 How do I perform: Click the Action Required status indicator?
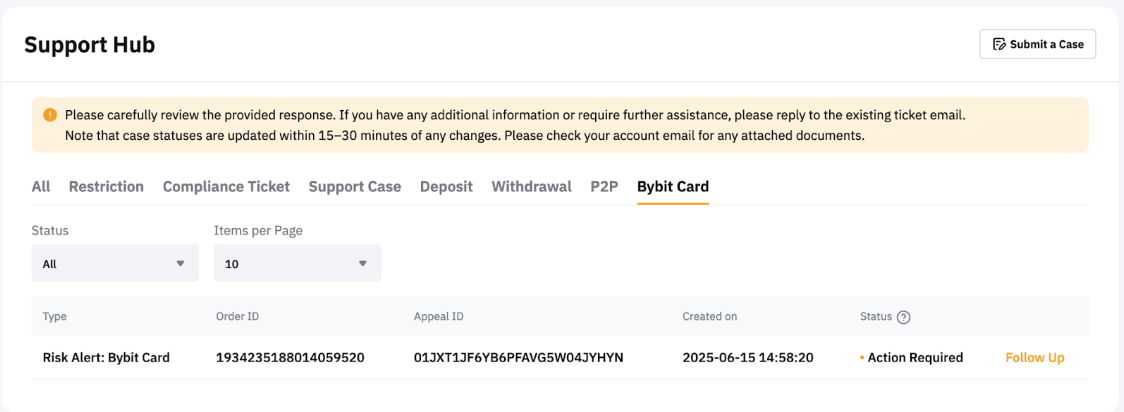914,357
